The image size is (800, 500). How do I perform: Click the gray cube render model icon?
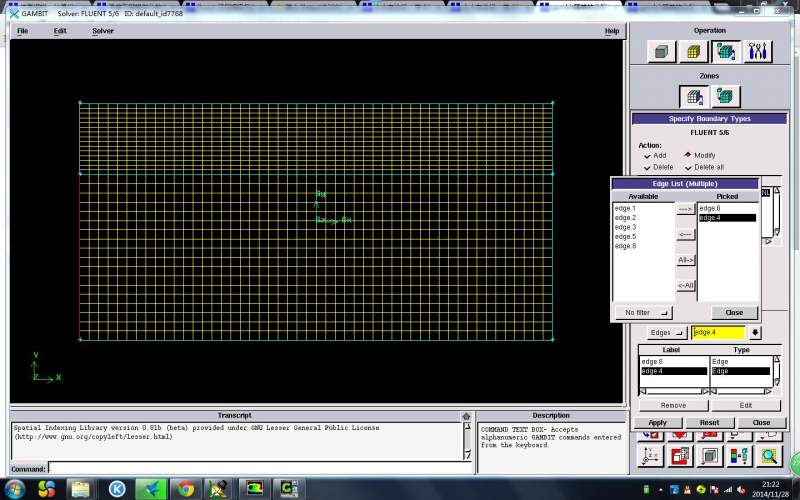coord(709,455)
